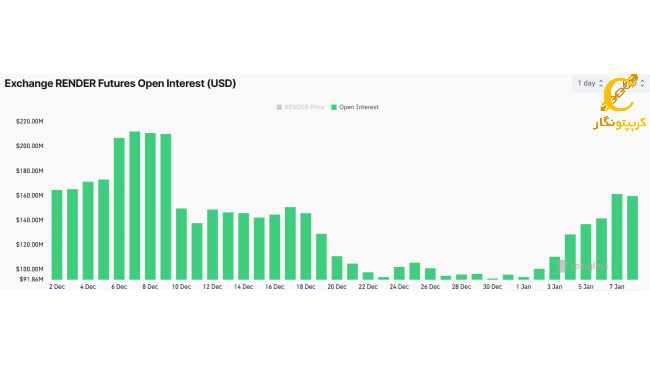The width and height of the screenshot is (650, 365).
Task: Click the green Open Interest legend swatch
Action: [334, 107]
